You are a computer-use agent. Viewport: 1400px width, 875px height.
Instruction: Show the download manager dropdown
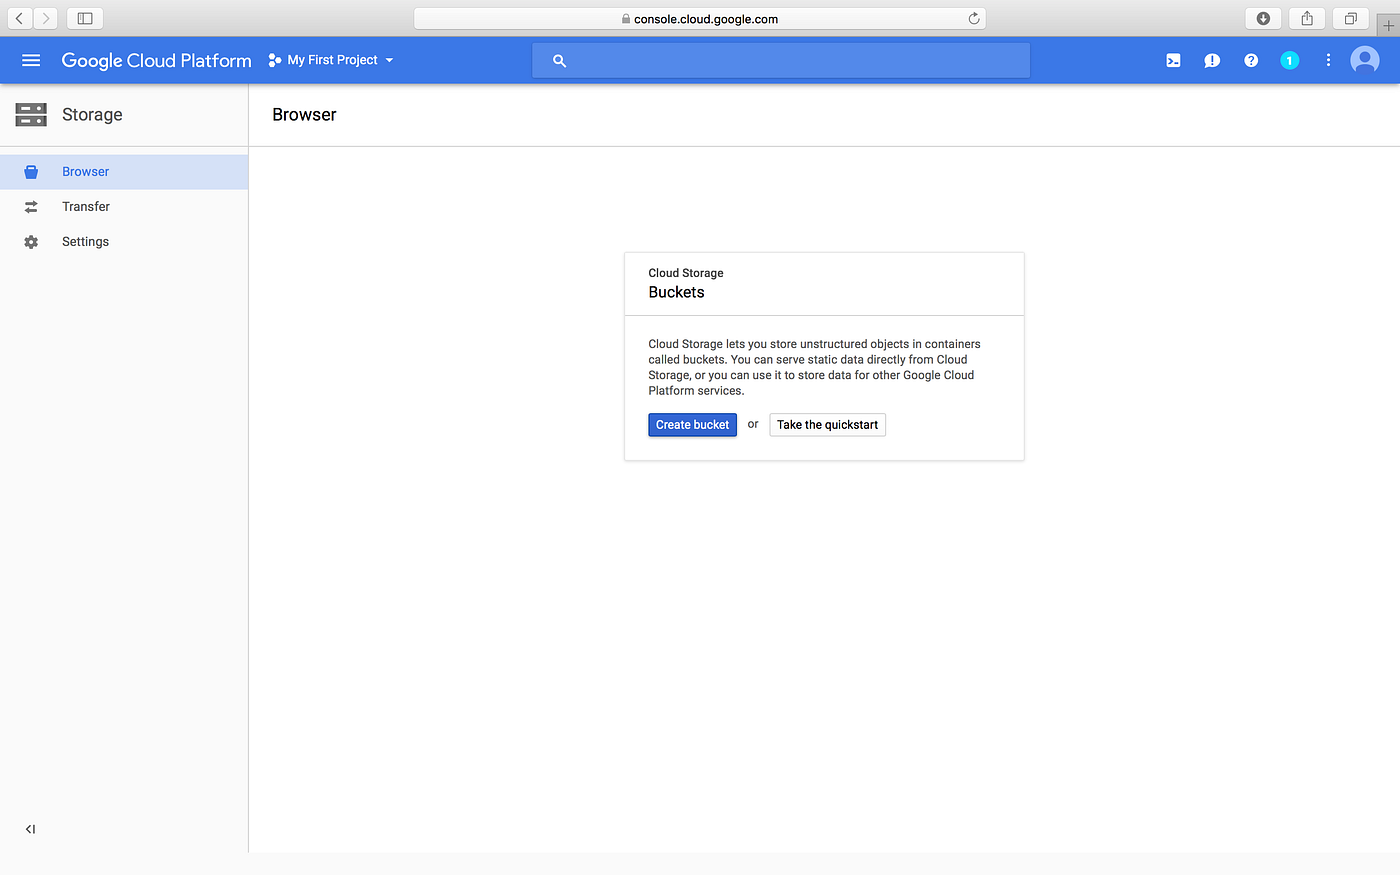1262,17
